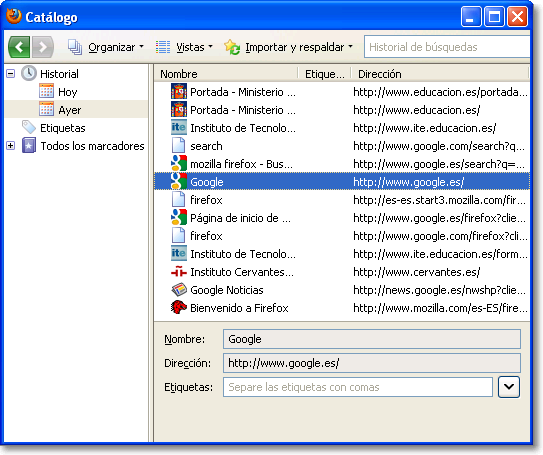Sort by the Etique... column header
Screen dimensions: 543x455
coord(325,74)
